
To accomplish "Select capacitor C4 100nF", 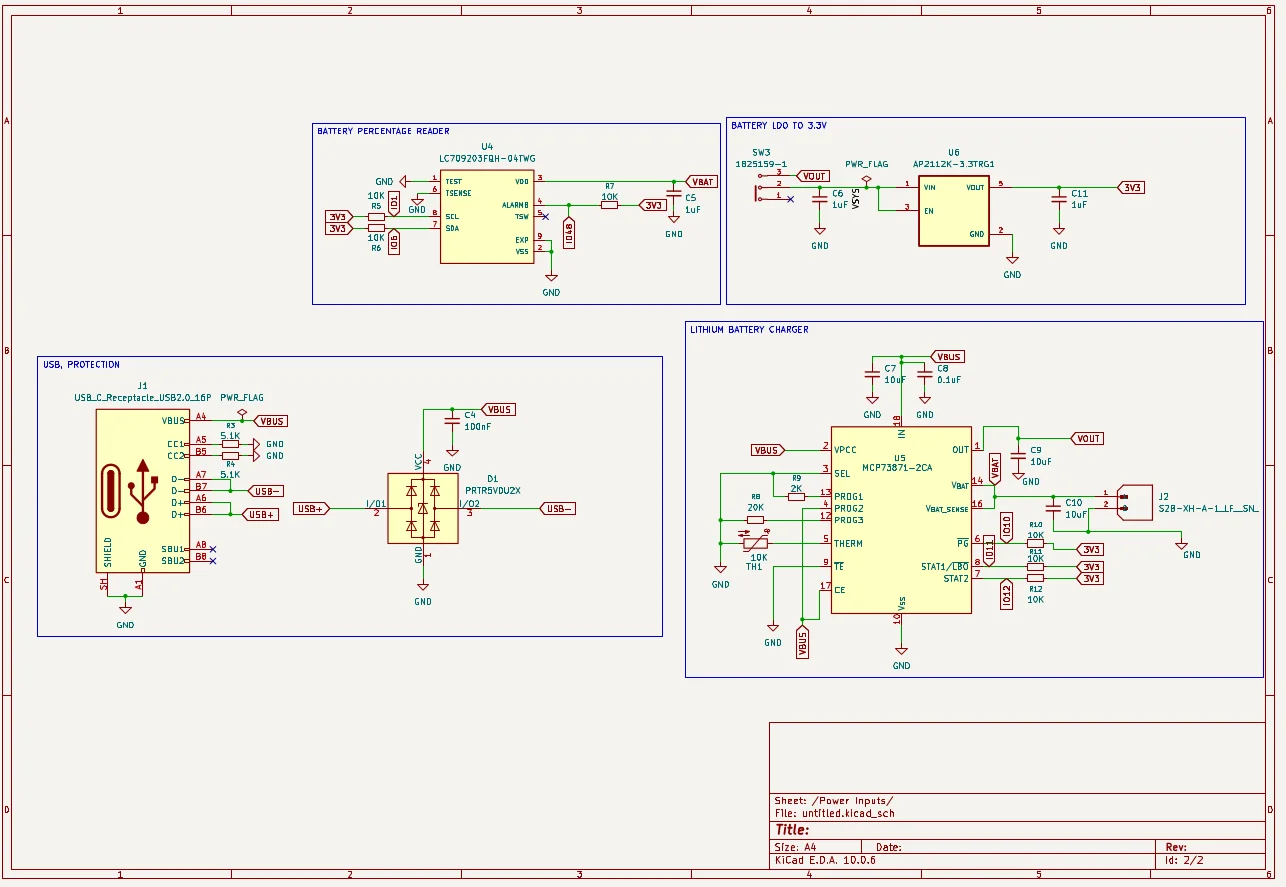I will coord(453,421).
